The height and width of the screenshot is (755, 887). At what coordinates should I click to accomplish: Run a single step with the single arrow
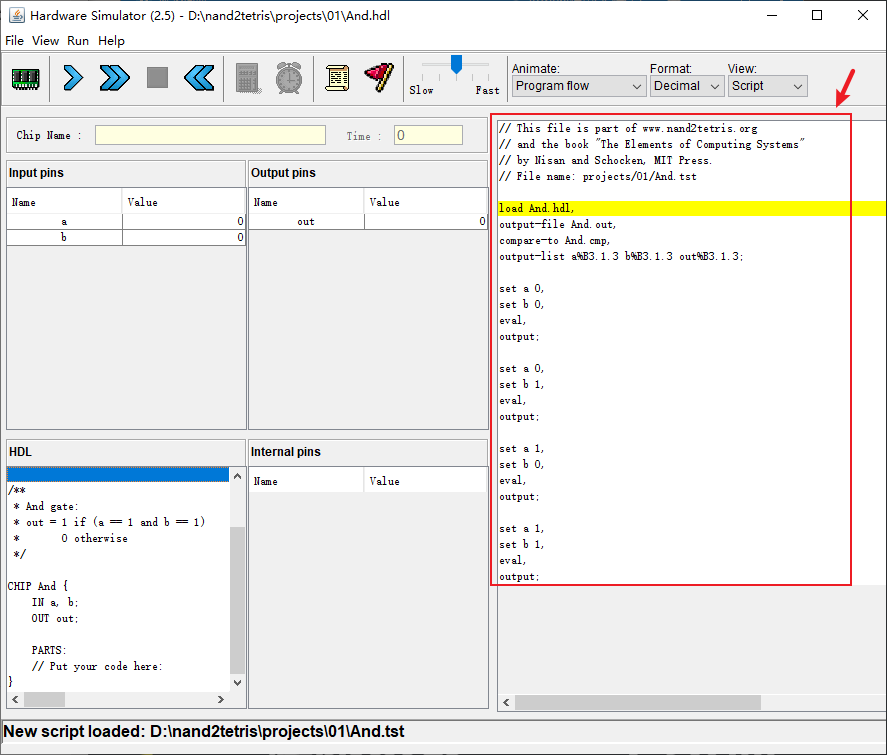tap(73, 78)
